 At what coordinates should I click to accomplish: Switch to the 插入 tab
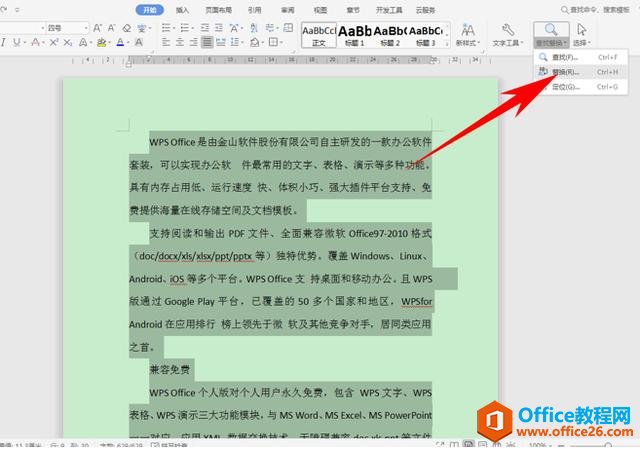pyautogui.click(x=182, y=10)
